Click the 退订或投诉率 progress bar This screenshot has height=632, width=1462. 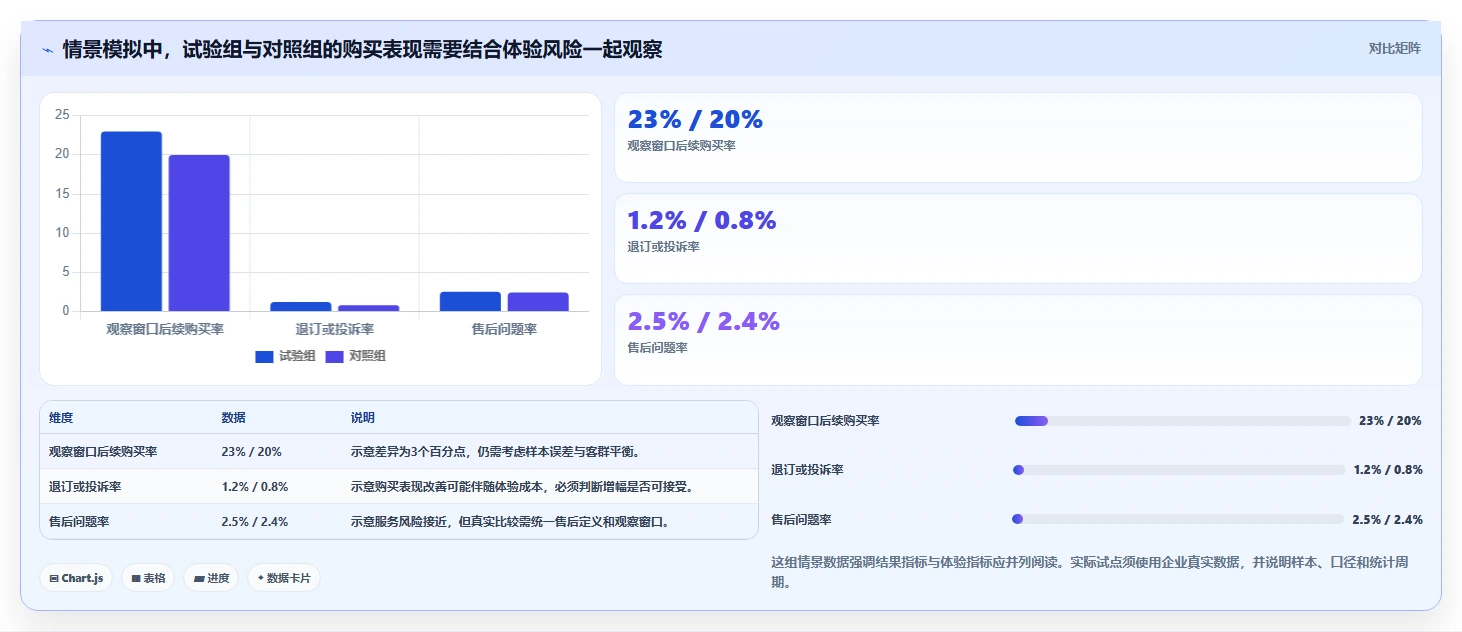[x=1180, y=470]
